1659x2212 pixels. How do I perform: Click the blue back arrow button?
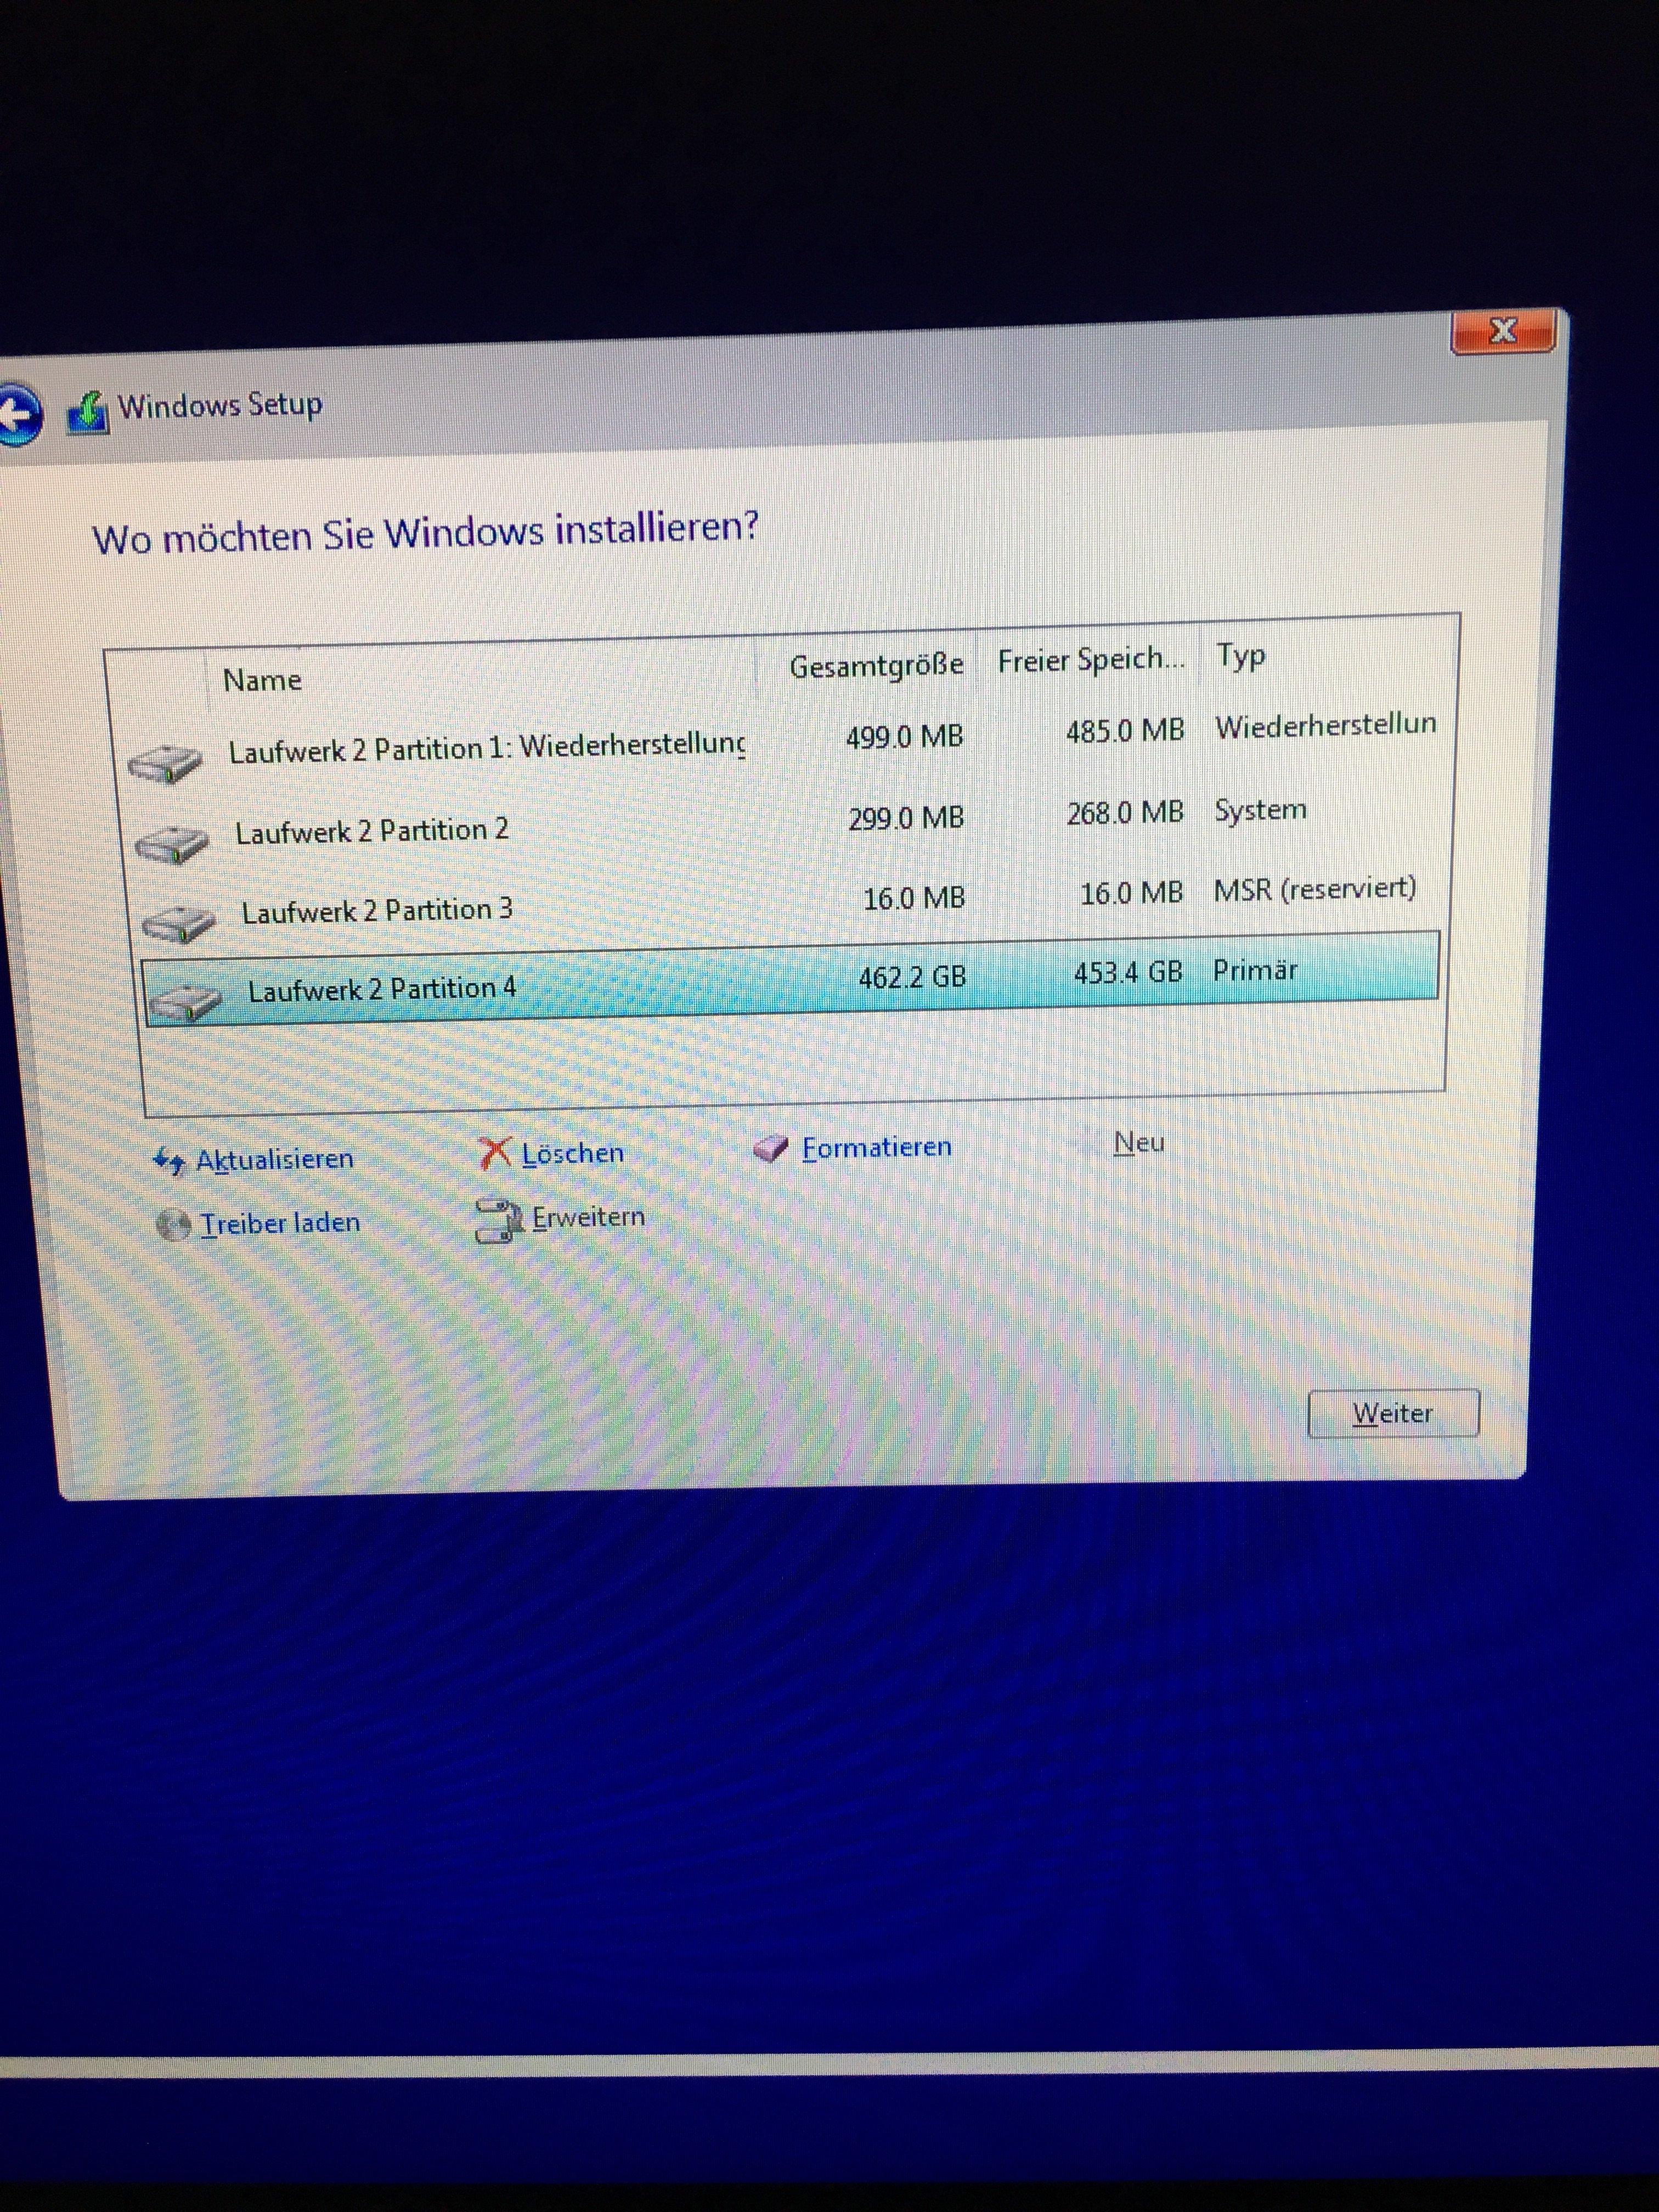(18, 415)
